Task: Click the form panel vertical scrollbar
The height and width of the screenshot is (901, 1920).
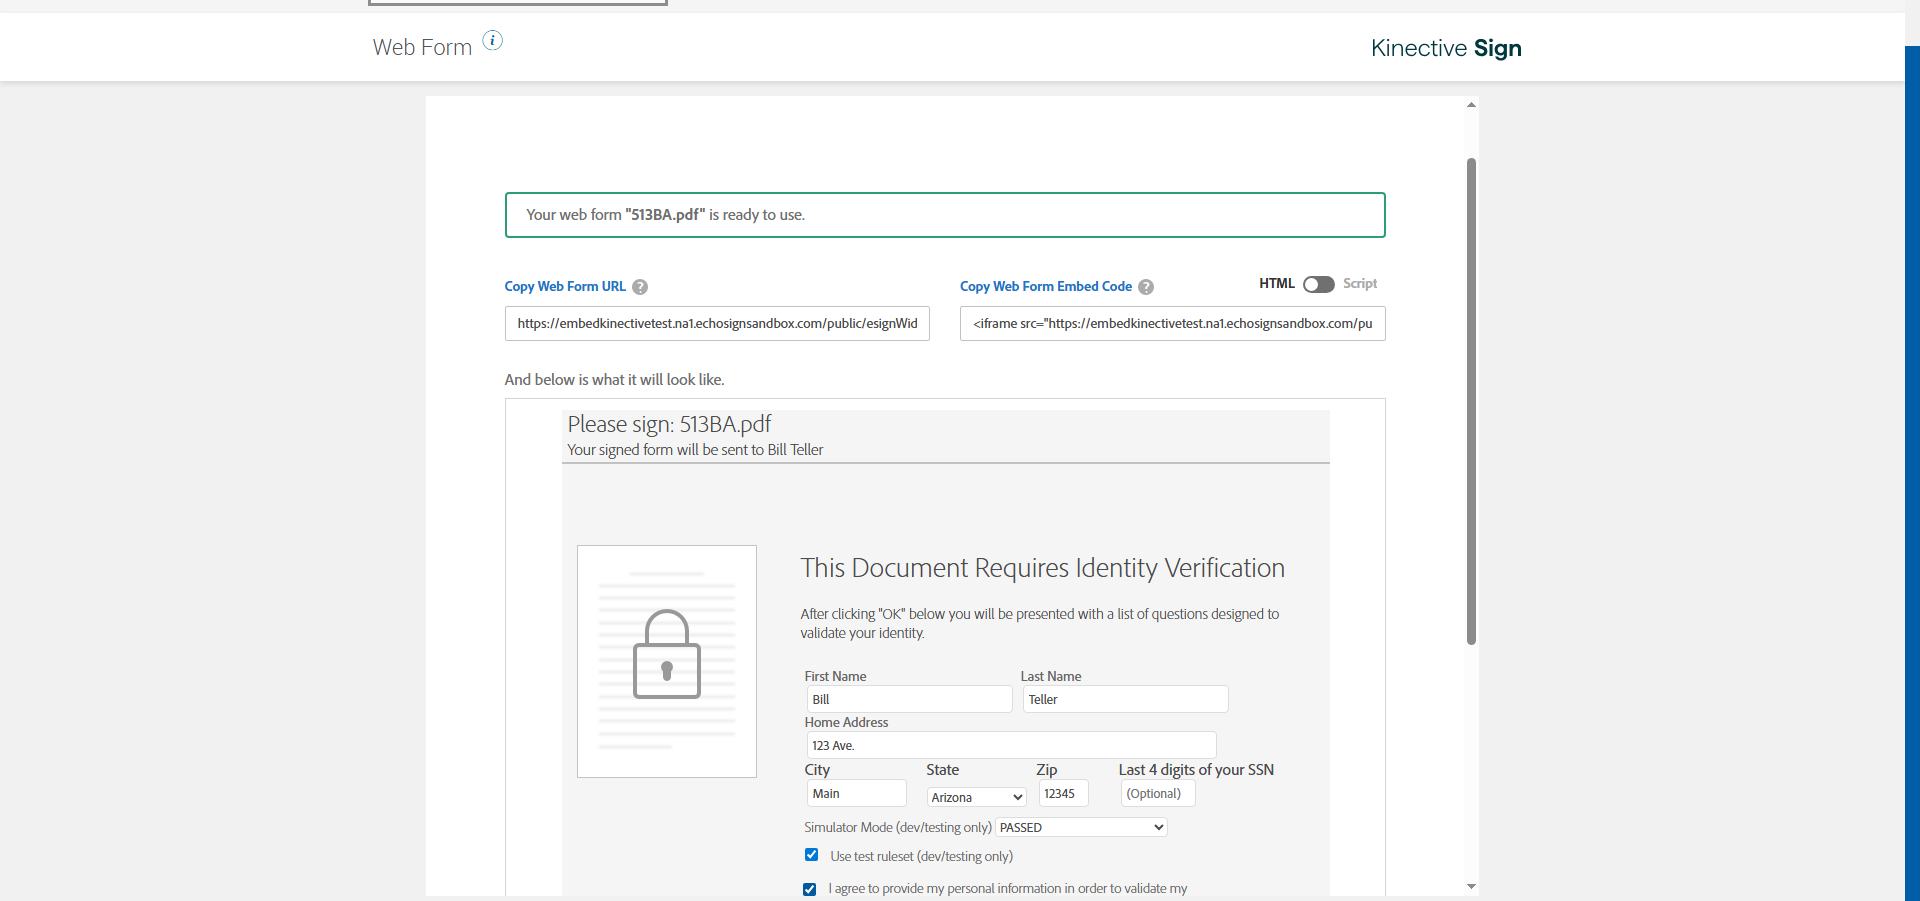Action: tap(1471, 400)
